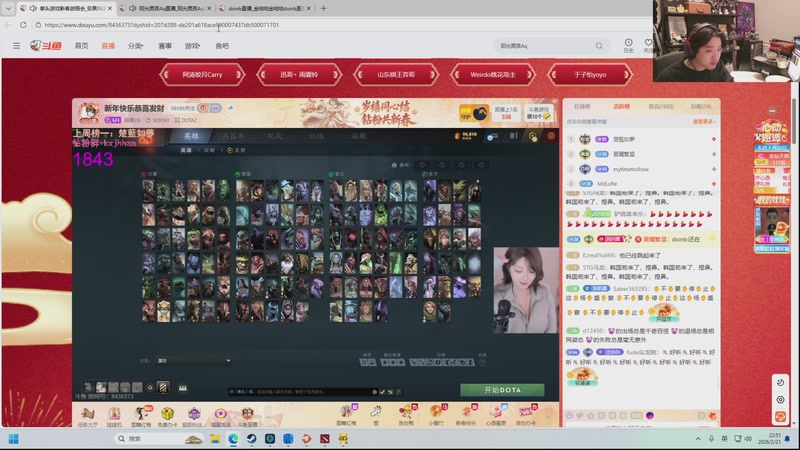Image resolution: width=800 pixels, height=450 pixels.
Task: Click ranking row MdLufie
Action: 642,184
